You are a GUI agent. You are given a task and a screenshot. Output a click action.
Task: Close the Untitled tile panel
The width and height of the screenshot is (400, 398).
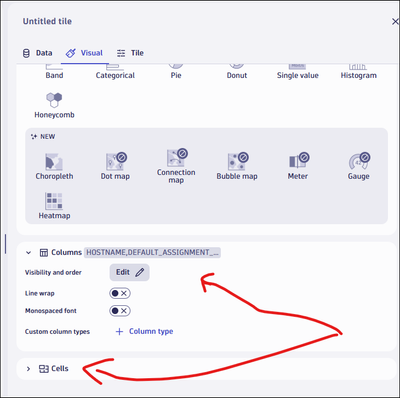click(x=395, y=22)
